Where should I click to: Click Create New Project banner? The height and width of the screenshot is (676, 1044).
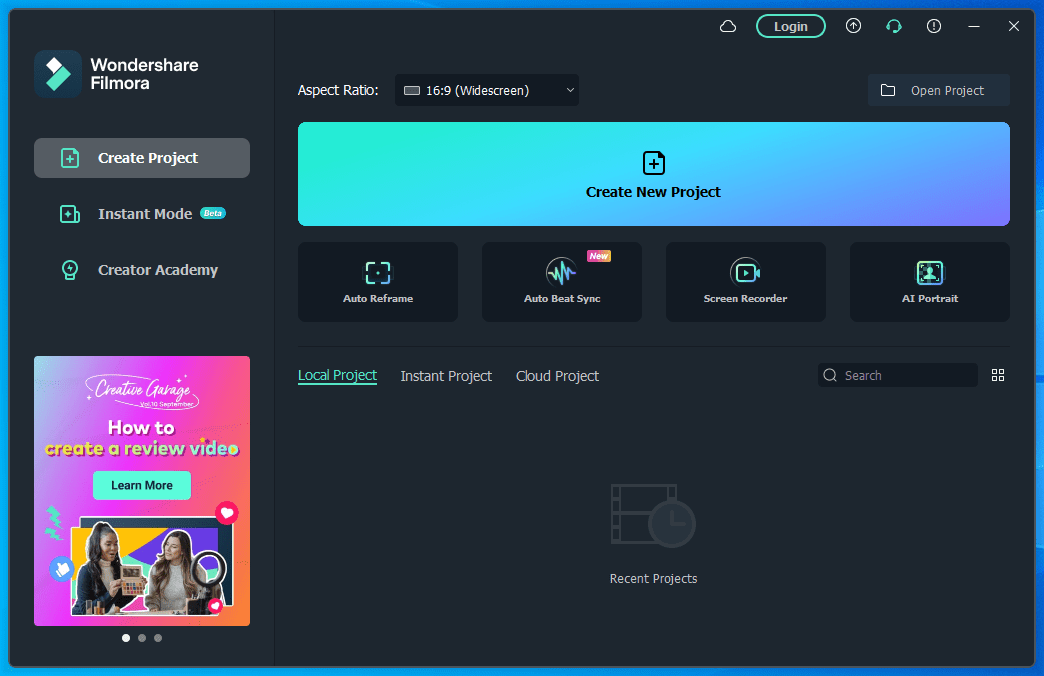653,174
